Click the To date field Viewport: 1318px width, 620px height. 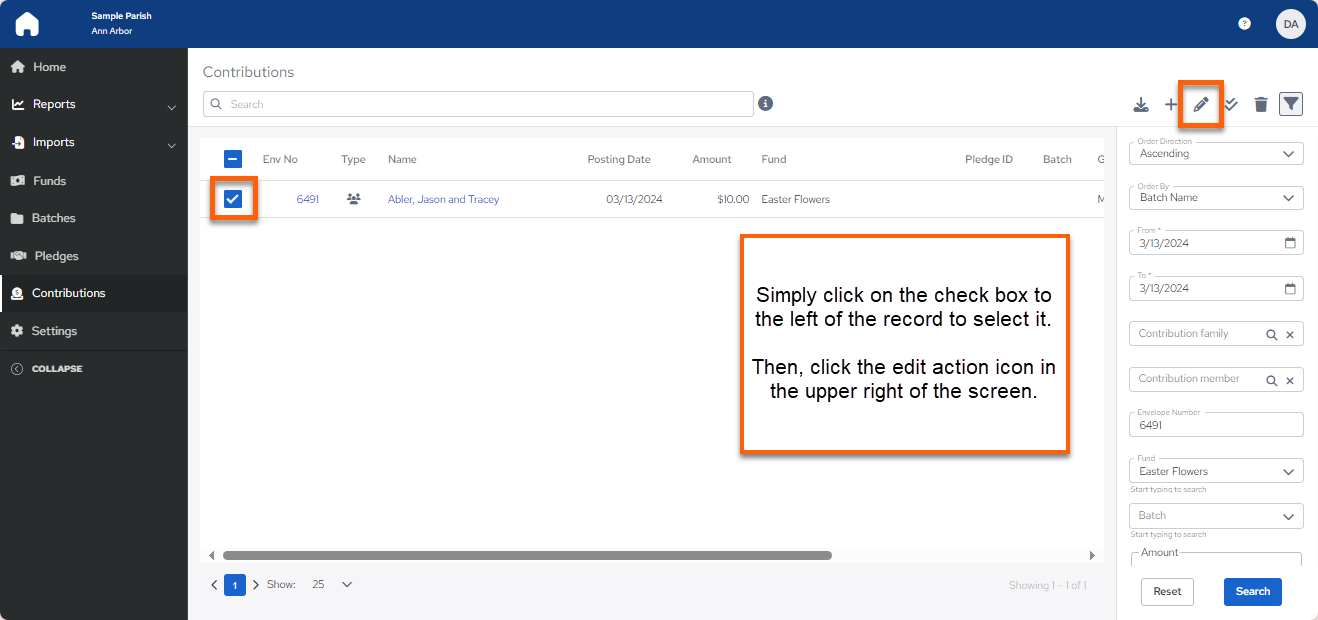click(x=1216, y=288)
